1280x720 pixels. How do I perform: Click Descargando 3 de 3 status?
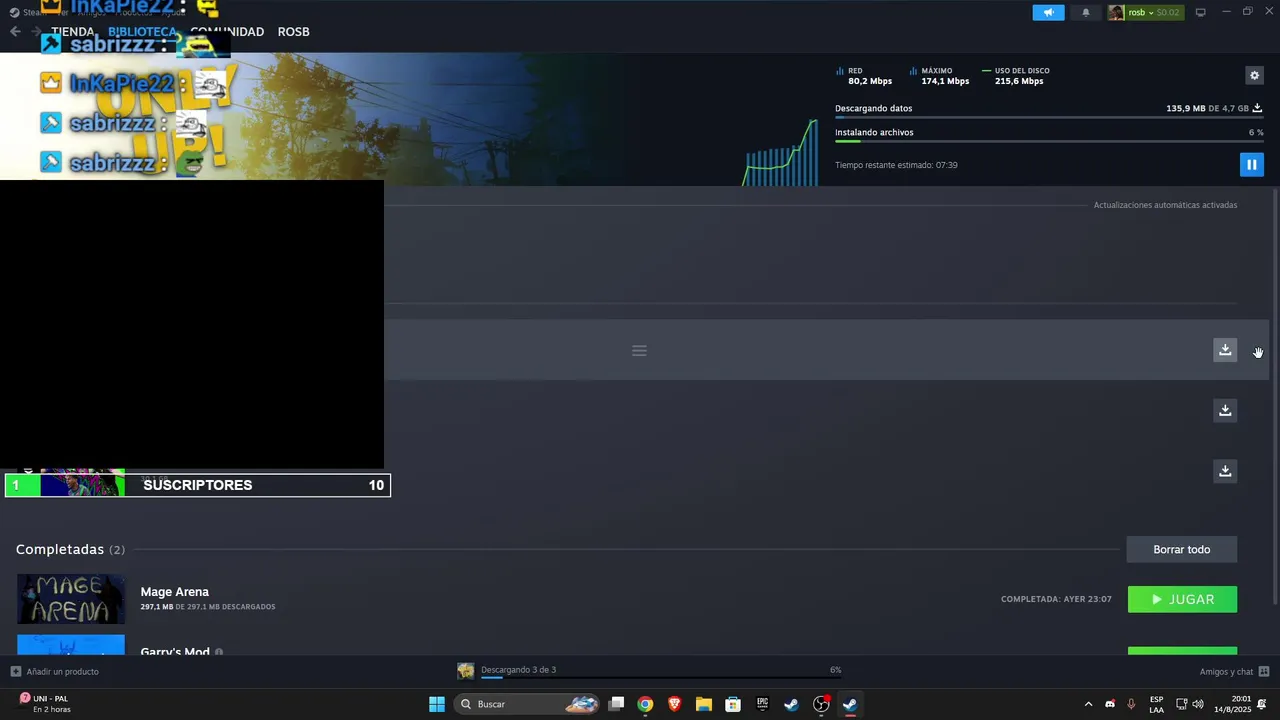(x=518, y=669)
